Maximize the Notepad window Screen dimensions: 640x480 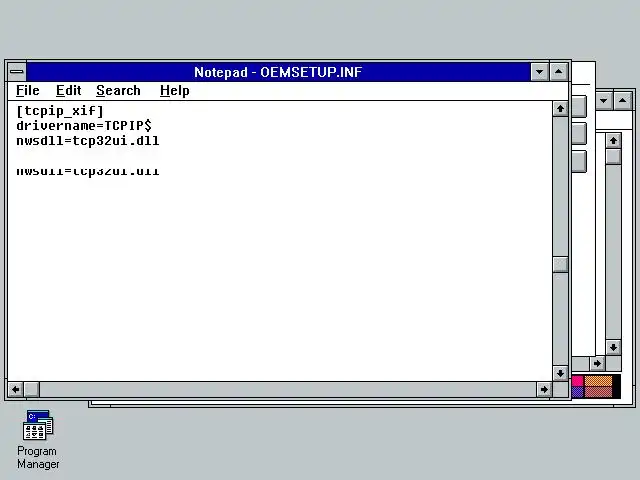pos(558,72)
